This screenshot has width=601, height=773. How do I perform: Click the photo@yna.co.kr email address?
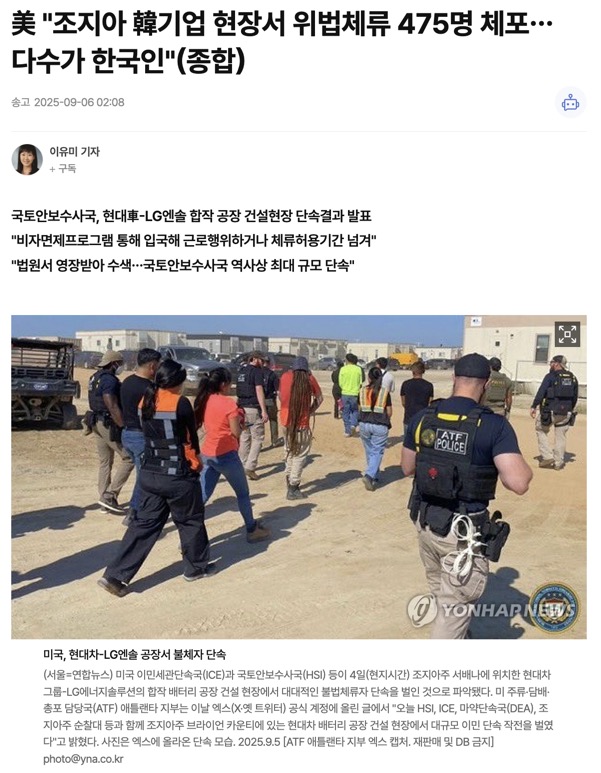(83, 759)
